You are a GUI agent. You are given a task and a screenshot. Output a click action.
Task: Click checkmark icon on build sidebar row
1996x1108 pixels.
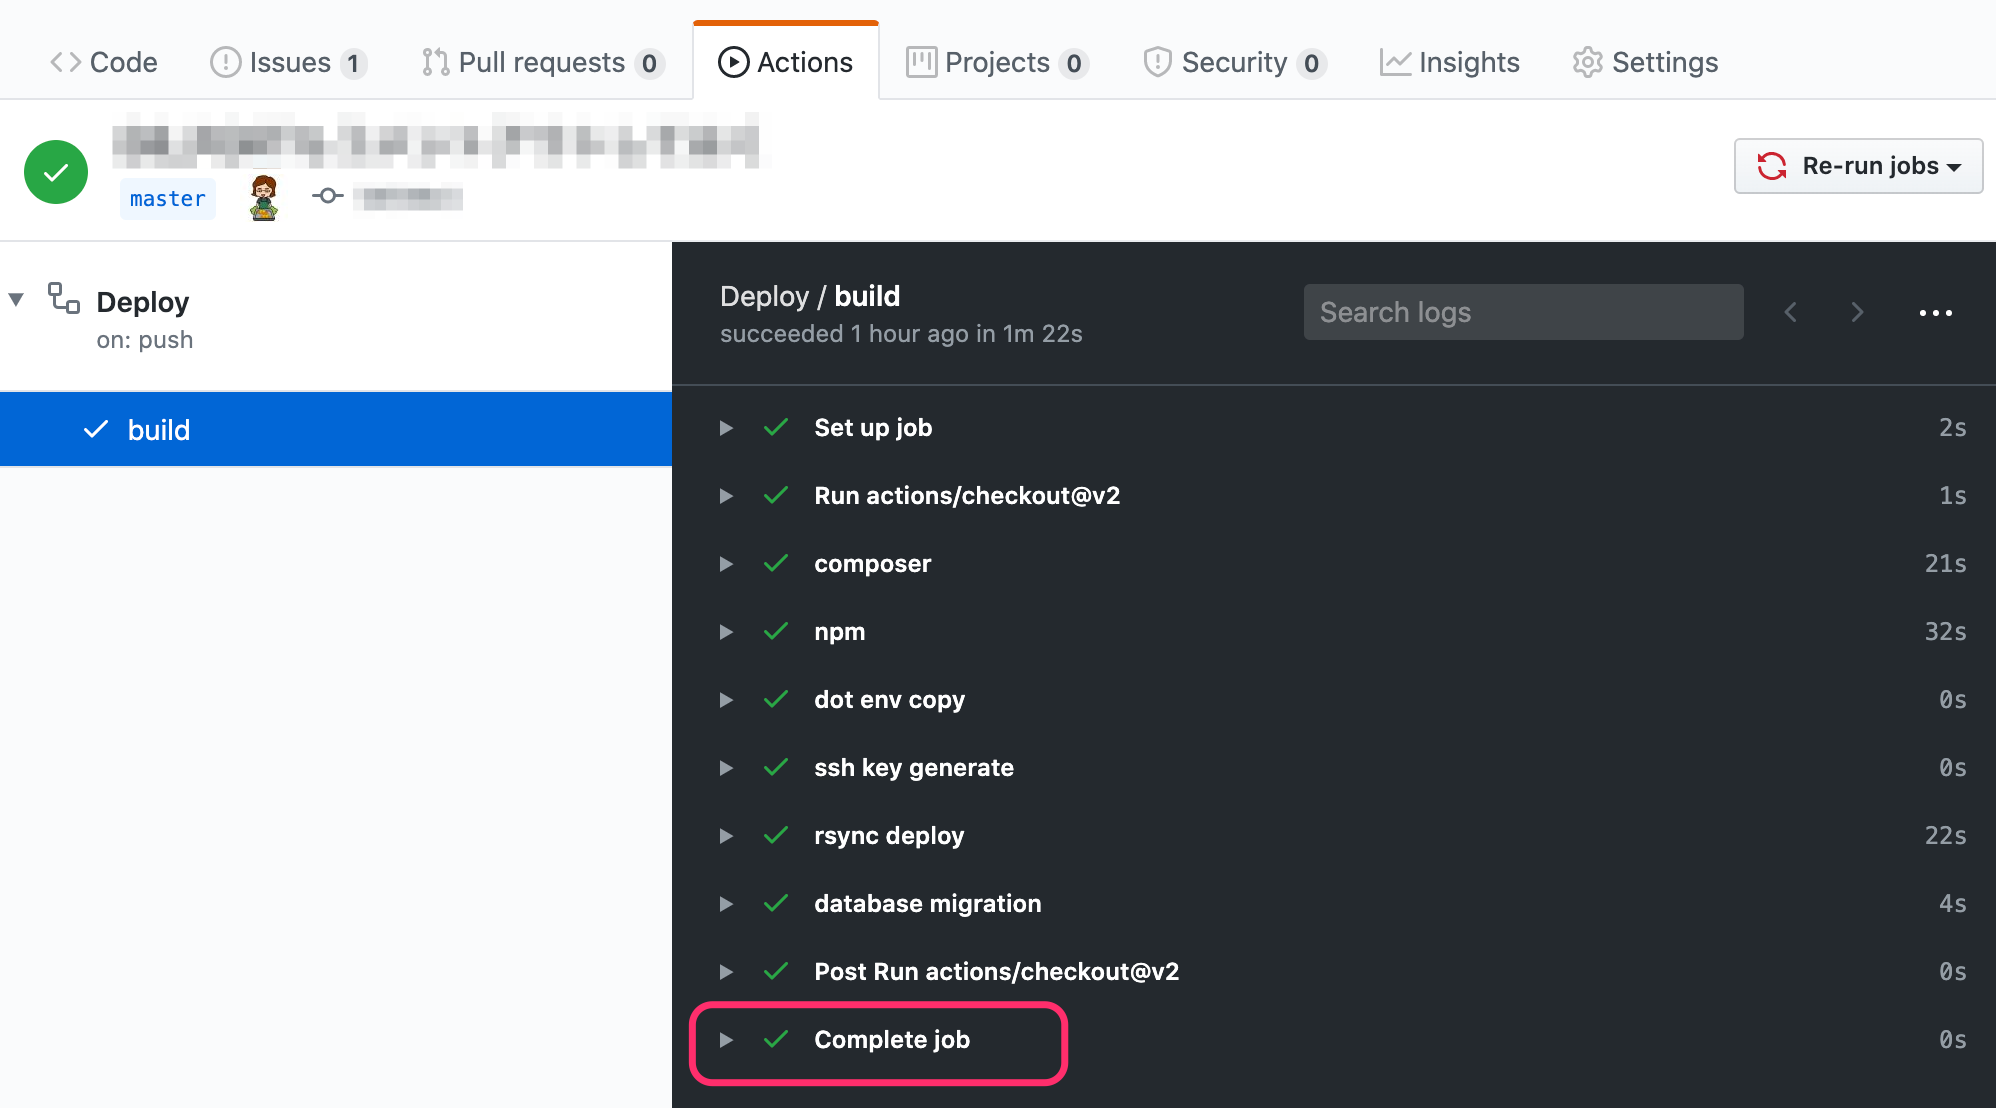click(x=96, y=429)
